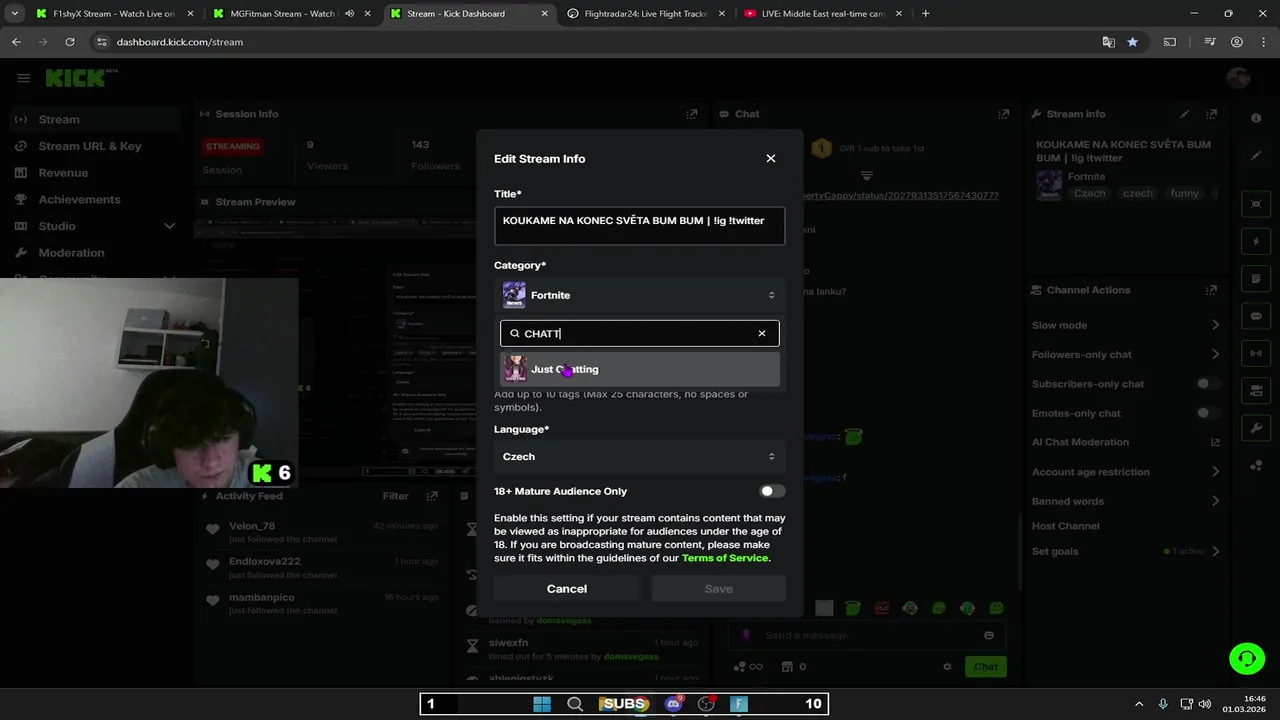Open AI Chat Moderation external link
This screenshot has width=1280, height=720.
pyautogui.click(x=1215, y=442)
